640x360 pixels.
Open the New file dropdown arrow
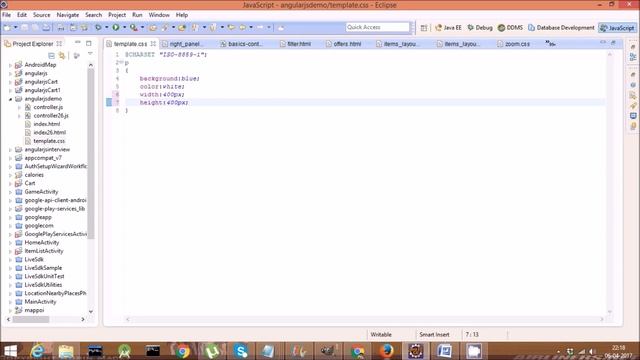pyautogui.click(x=16, y=27)
